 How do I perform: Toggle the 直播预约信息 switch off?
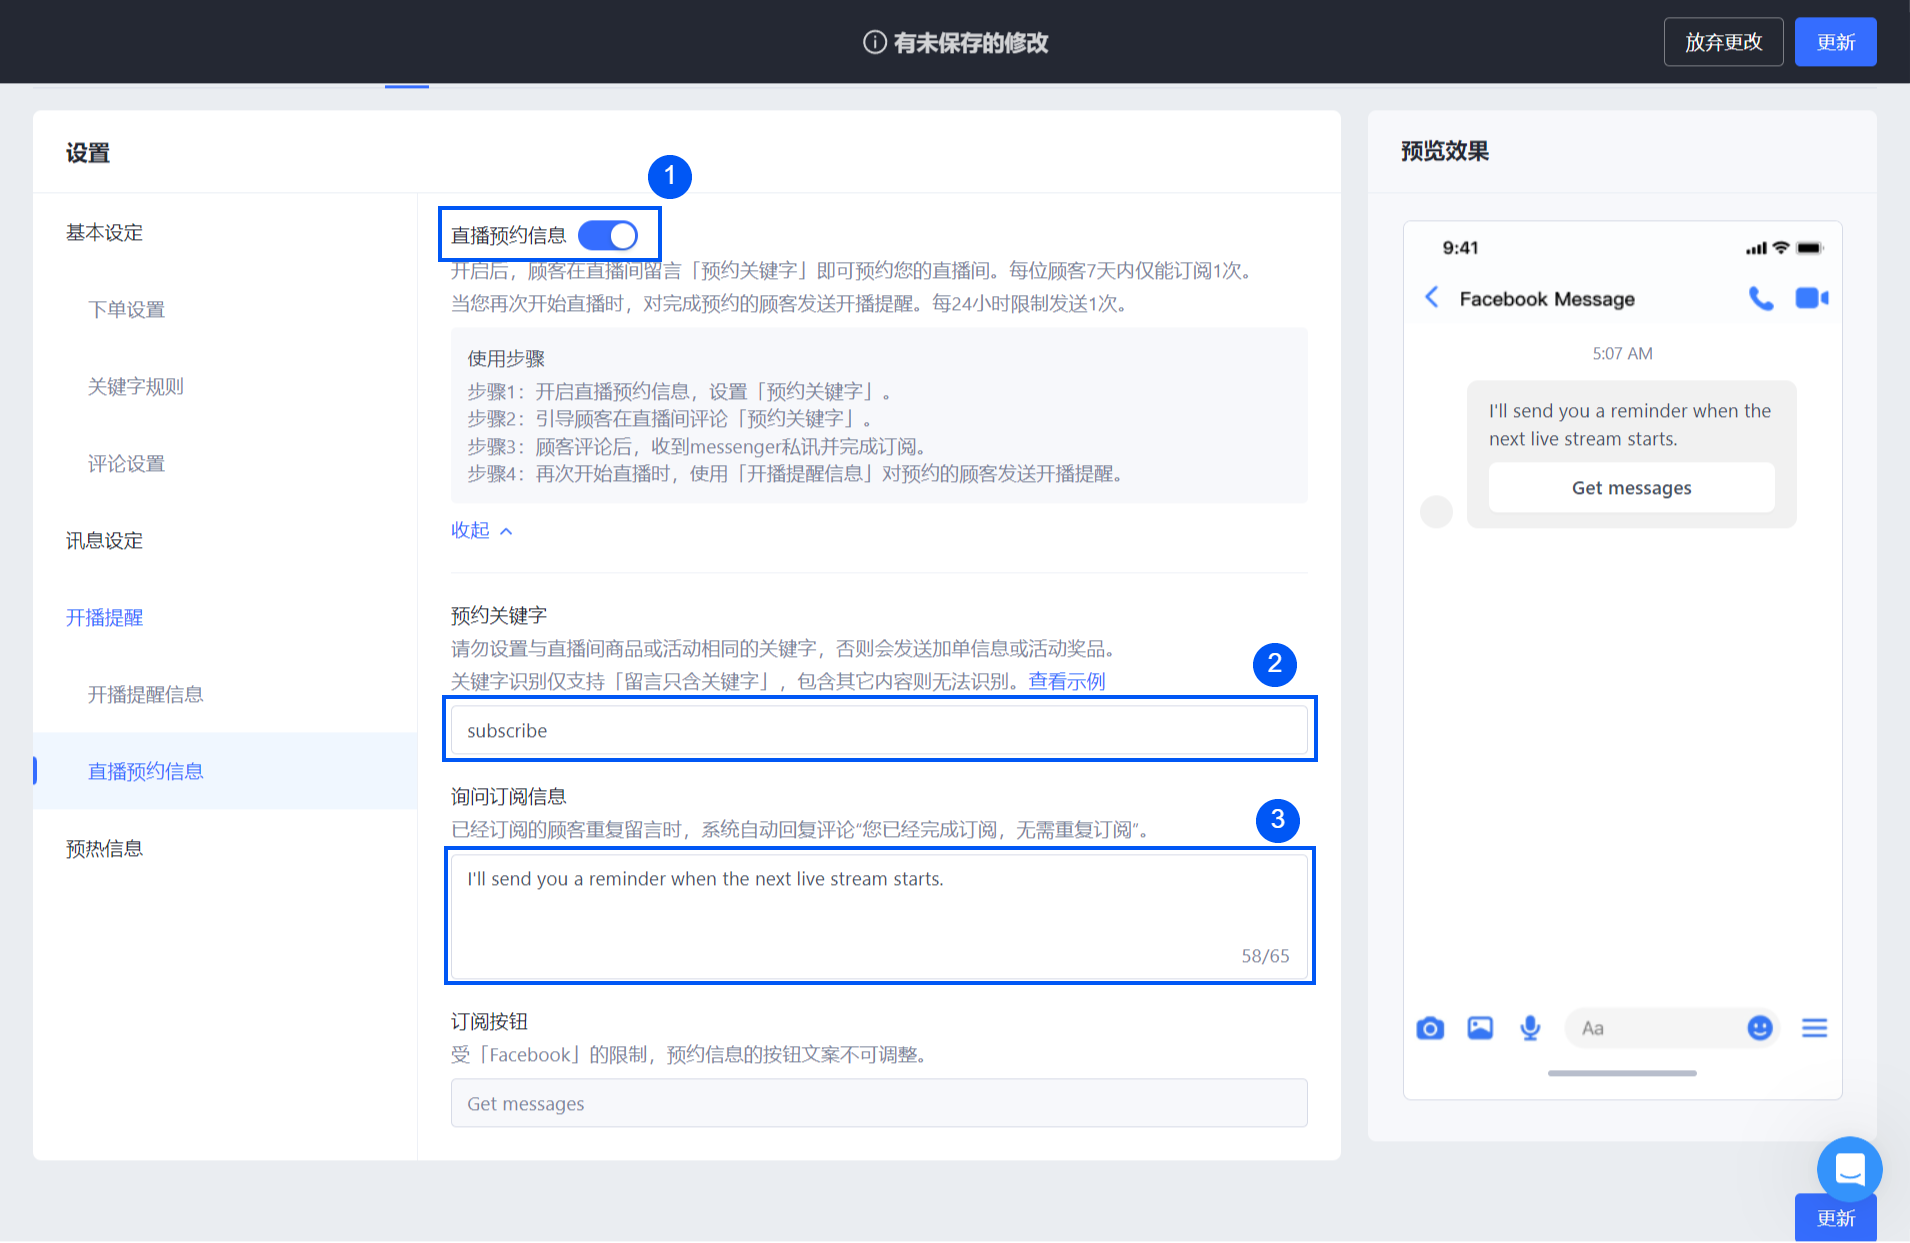tap(608, 236)
